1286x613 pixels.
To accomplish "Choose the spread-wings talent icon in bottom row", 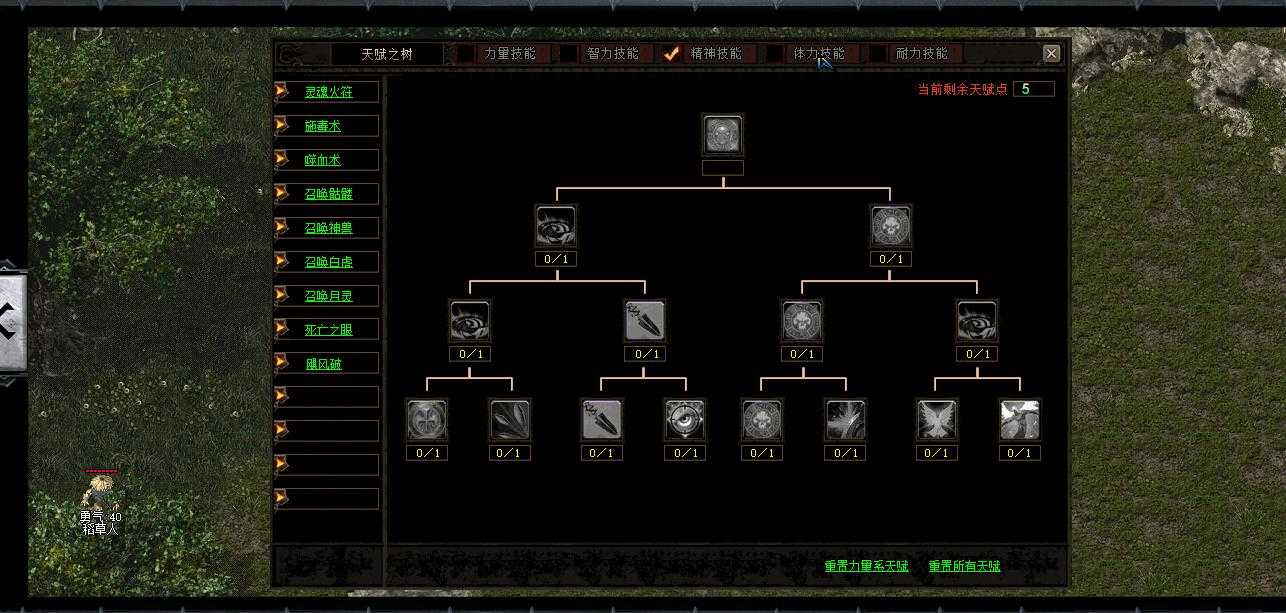I will click(x=937, y=420).
